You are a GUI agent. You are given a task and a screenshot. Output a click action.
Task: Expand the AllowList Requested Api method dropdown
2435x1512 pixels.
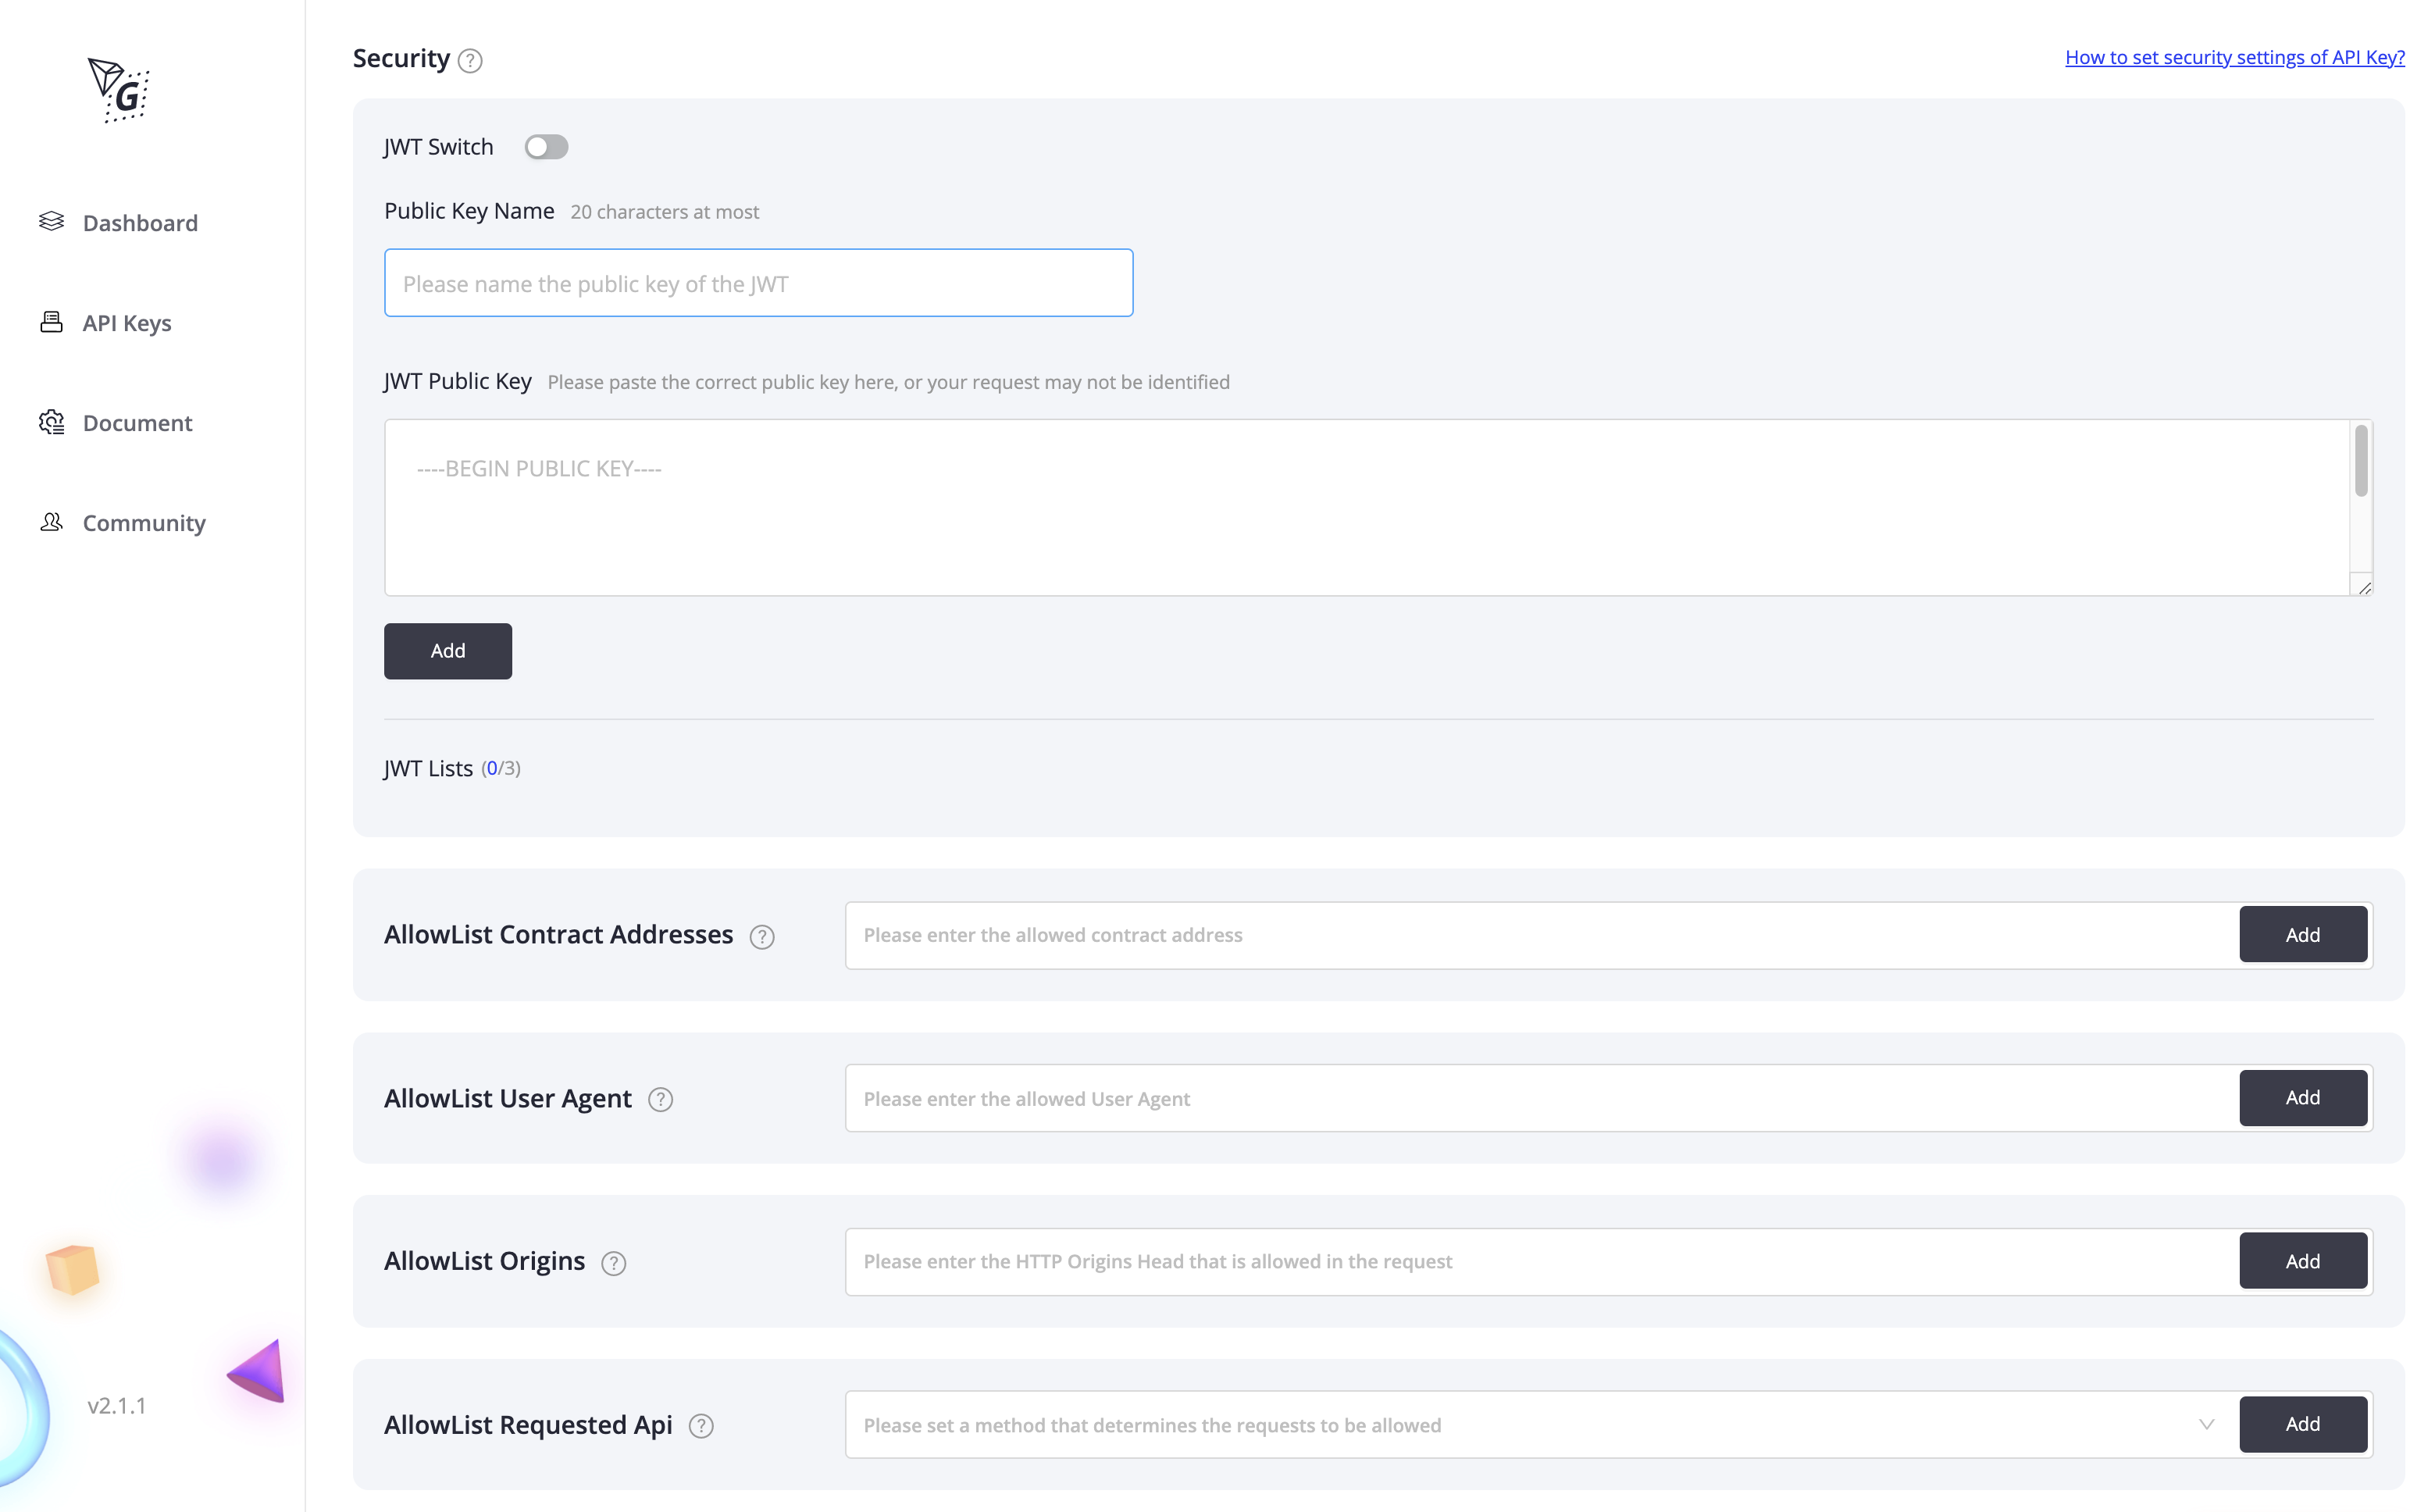2207,1424
